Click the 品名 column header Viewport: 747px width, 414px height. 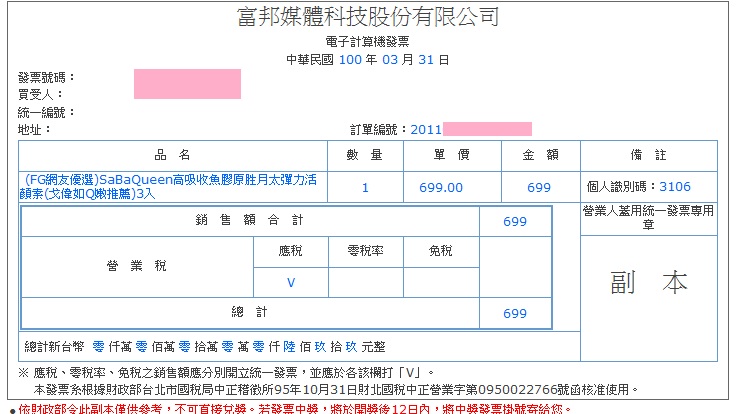pyautogui.click(x=172, y=155)
